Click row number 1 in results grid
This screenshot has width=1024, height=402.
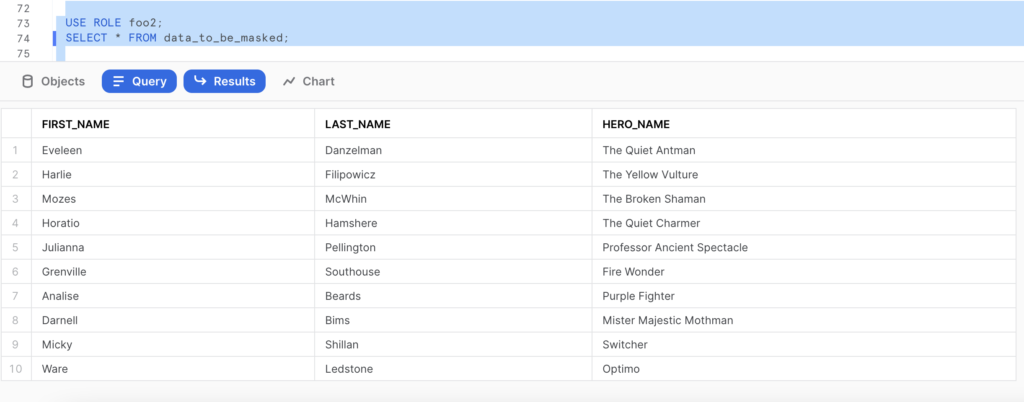[x=16, y=150]
